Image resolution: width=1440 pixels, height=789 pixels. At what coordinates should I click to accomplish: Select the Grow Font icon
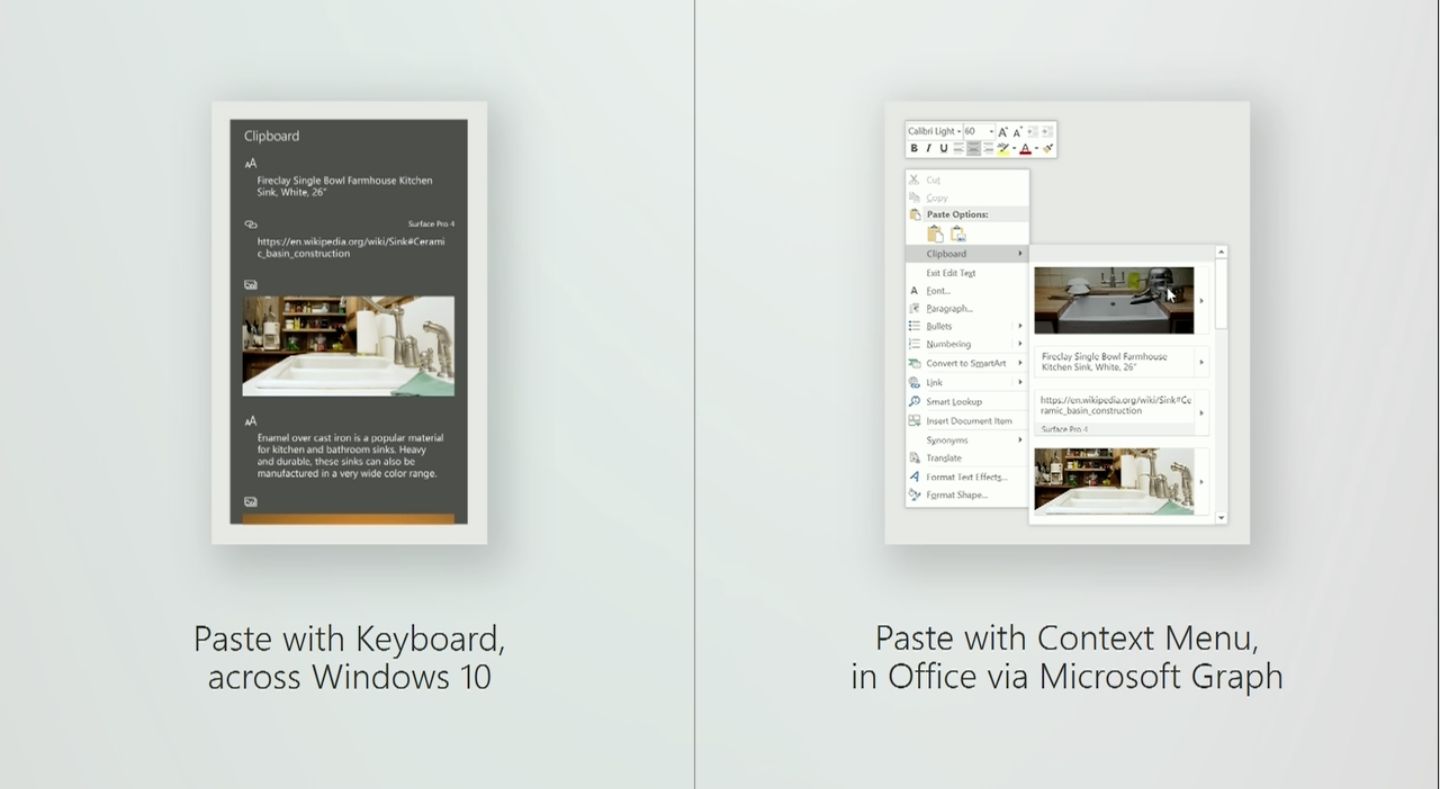[x=1003, y=131]
